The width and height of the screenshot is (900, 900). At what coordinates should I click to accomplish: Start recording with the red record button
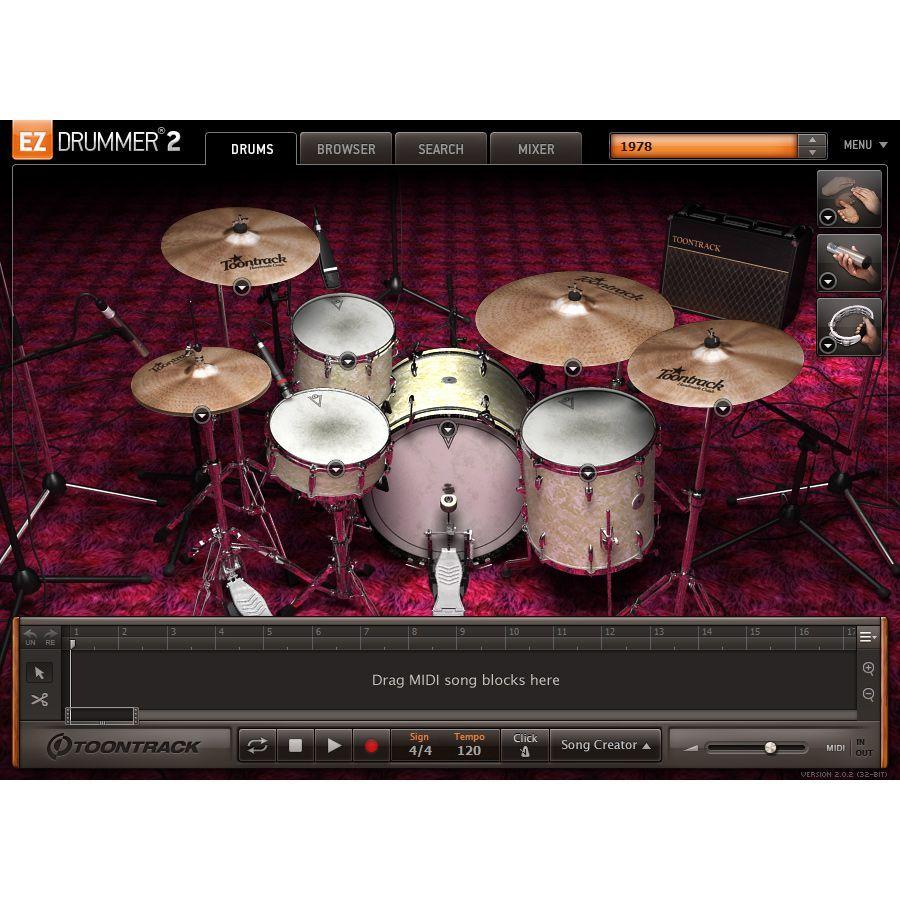pyautogui.click(x=371, y=746)
